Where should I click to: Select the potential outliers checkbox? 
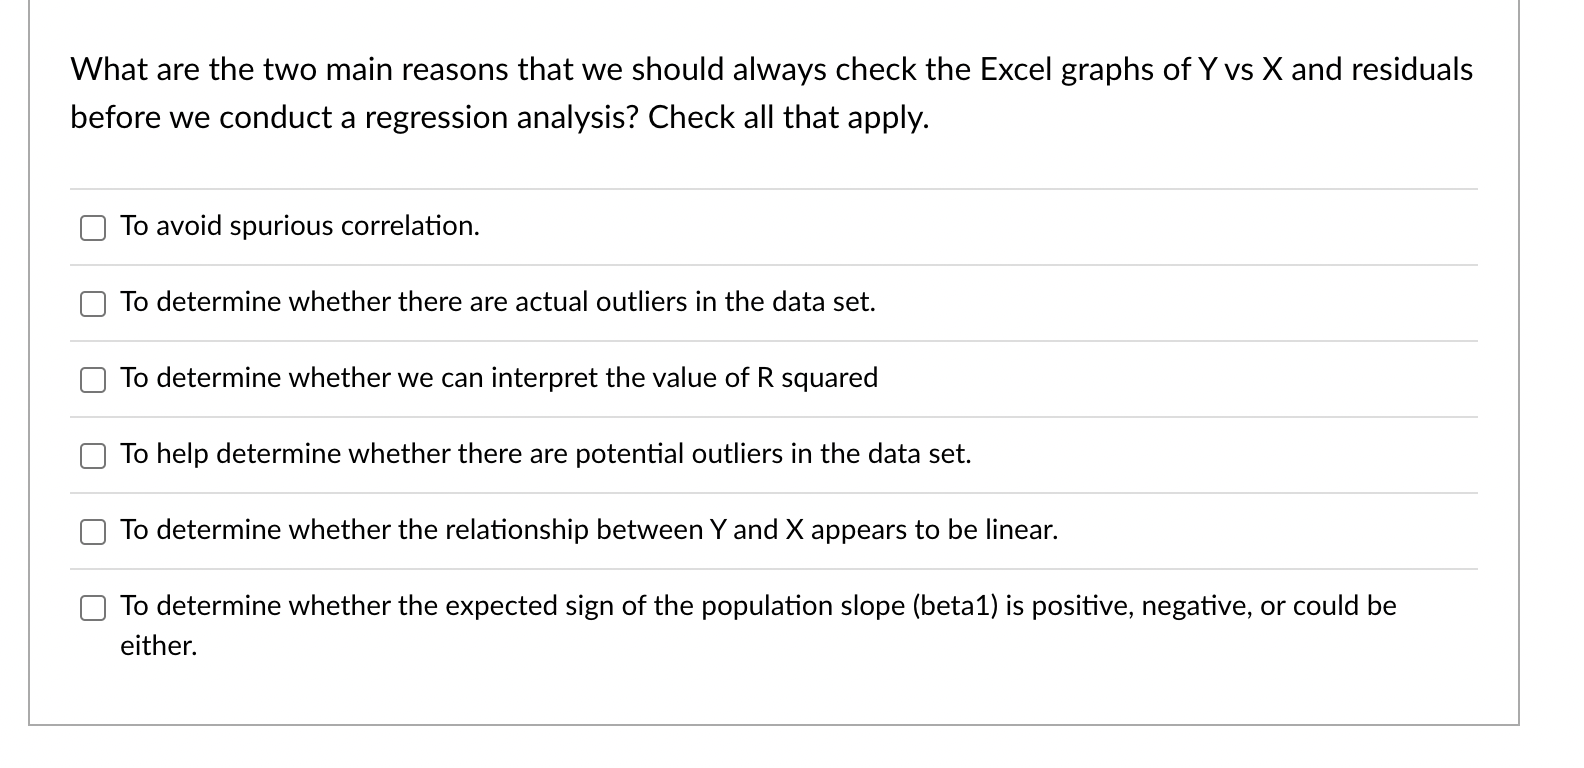coord(93,456)
